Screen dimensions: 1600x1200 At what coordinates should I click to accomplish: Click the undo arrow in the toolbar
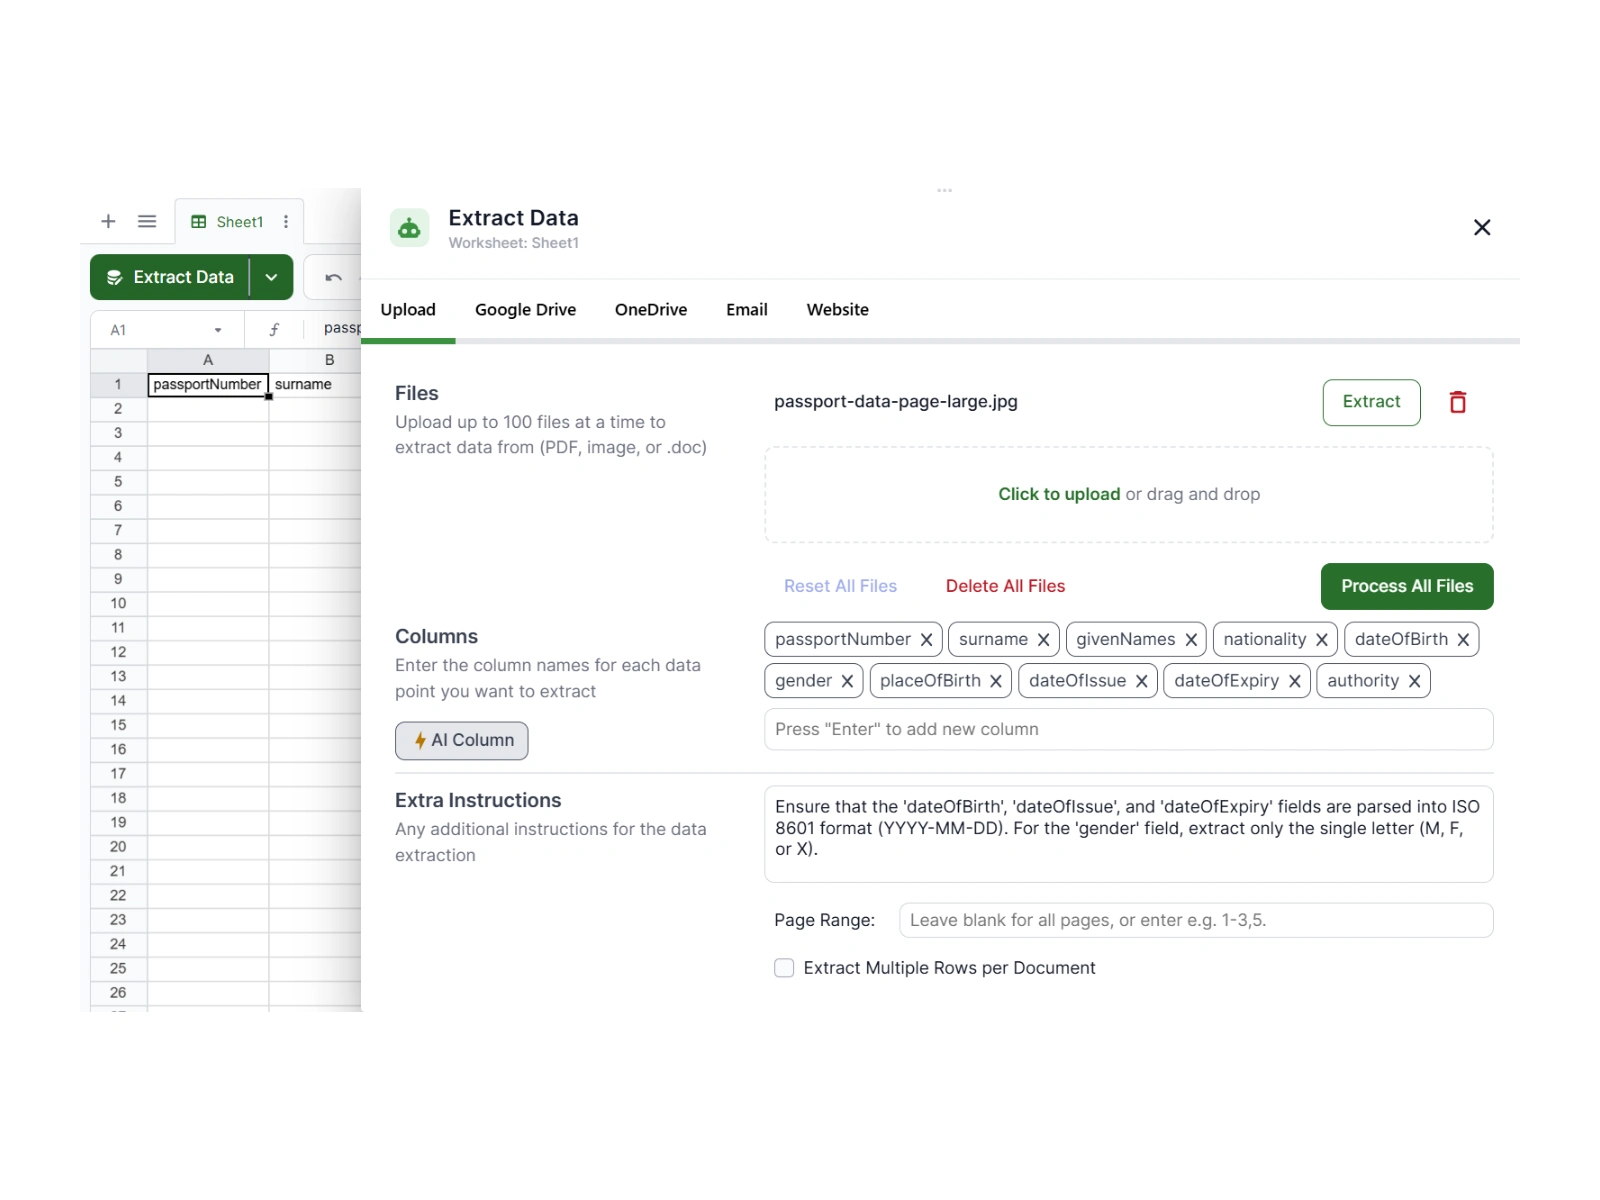[x=334, y=277]
